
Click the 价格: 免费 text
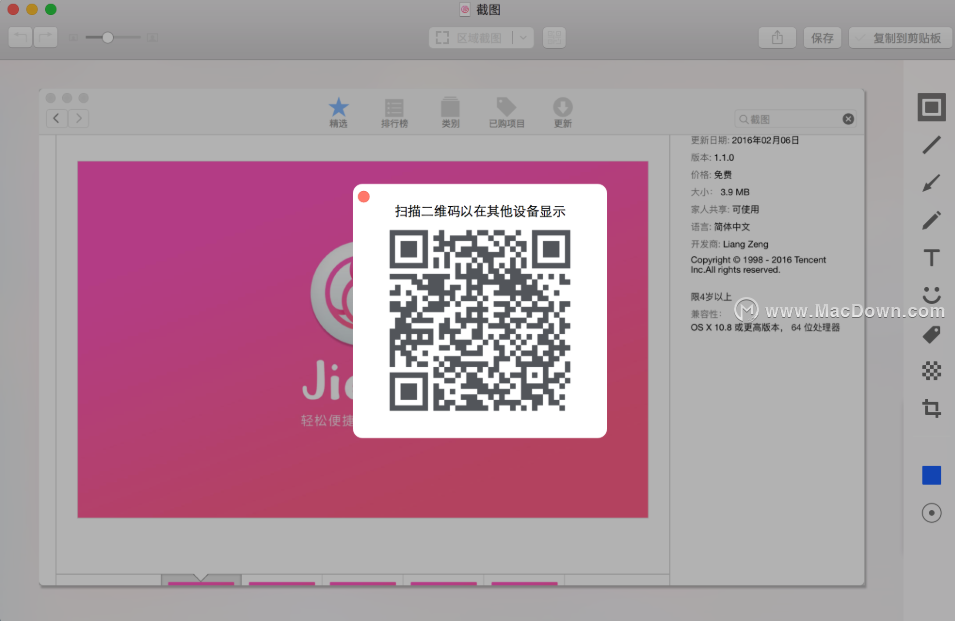(711, 175)
